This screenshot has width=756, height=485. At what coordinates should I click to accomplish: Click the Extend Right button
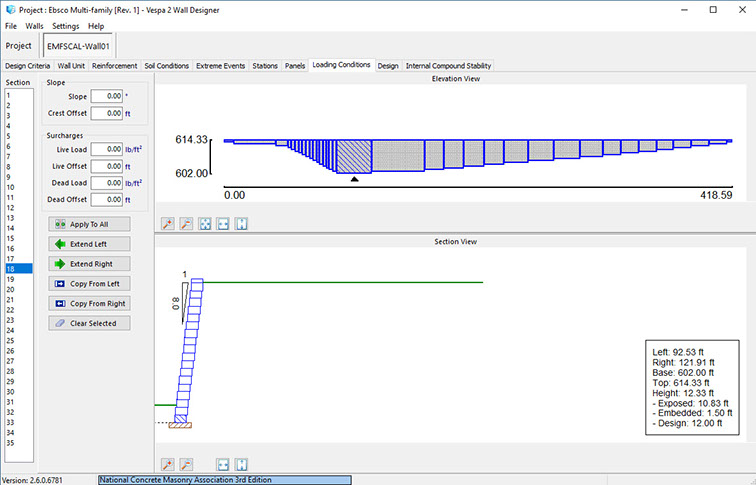88,264
